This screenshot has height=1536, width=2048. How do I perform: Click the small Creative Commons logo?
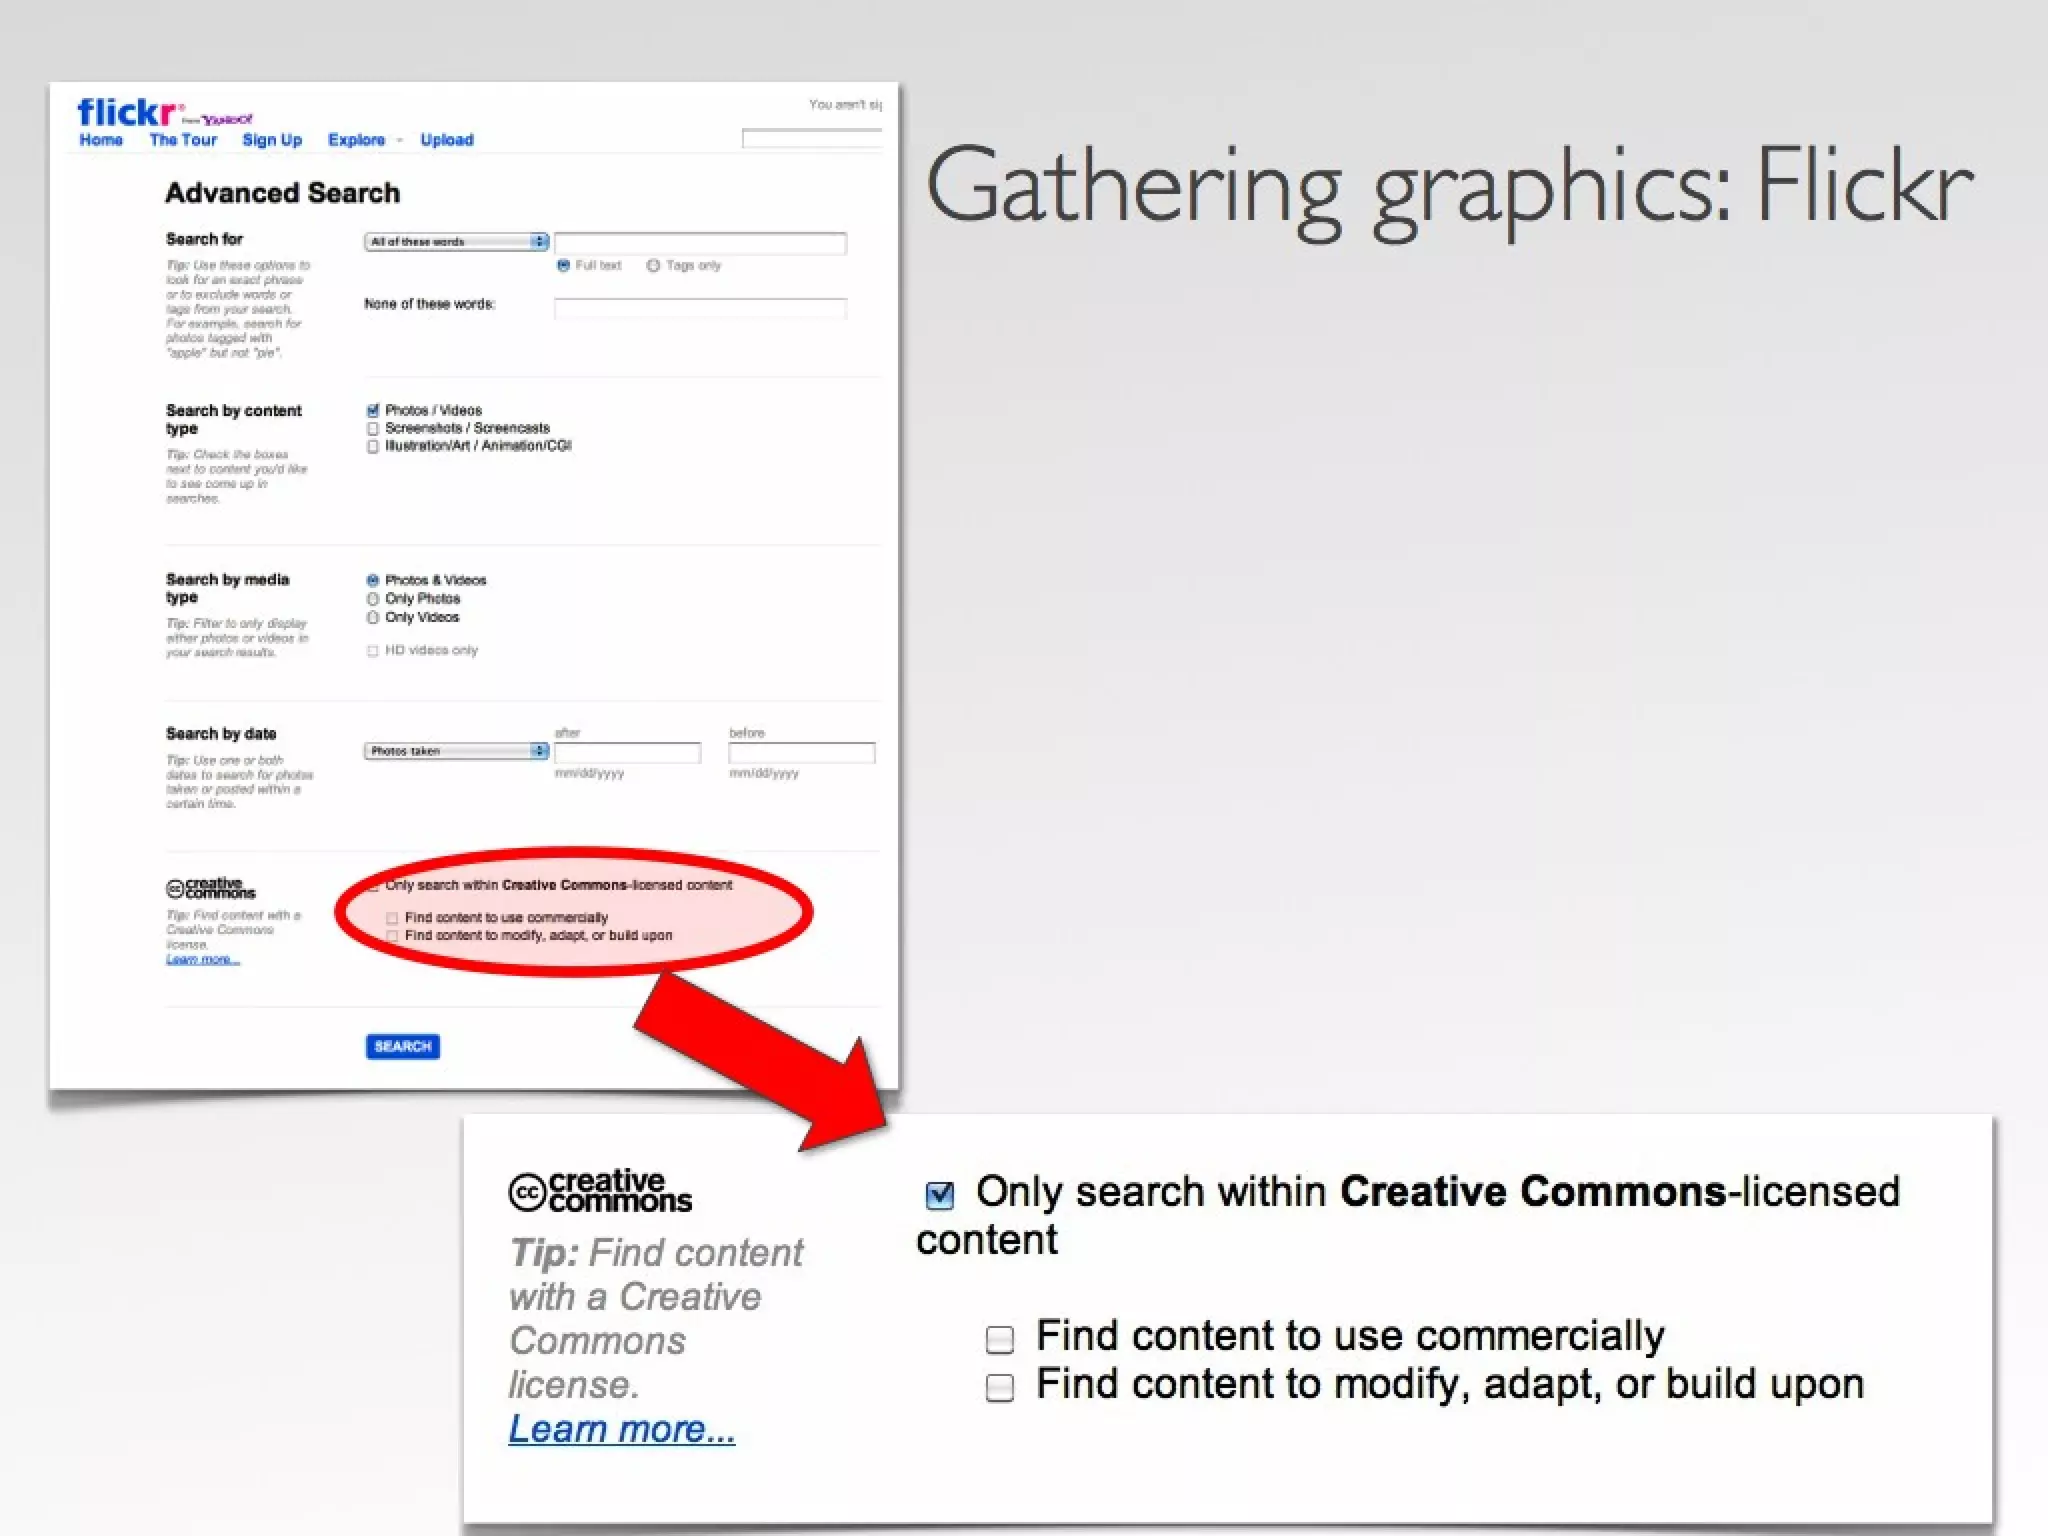pos(210,888)
